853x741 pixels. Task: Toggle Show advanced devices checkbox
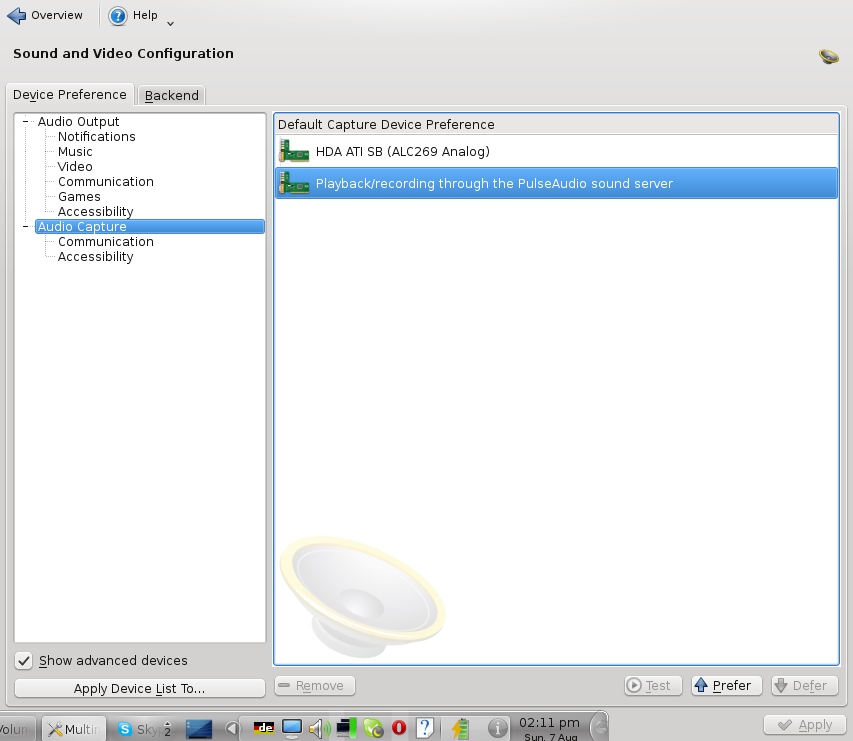point(25,661)
